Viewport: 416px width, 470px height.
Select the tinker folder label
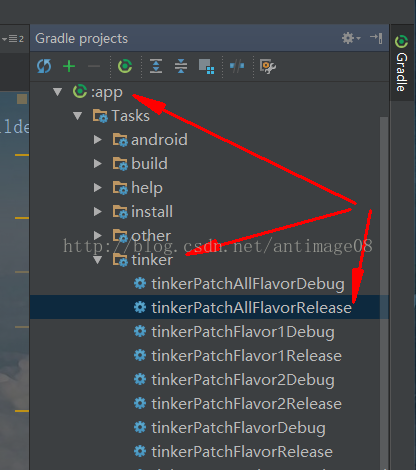[152, 260]
